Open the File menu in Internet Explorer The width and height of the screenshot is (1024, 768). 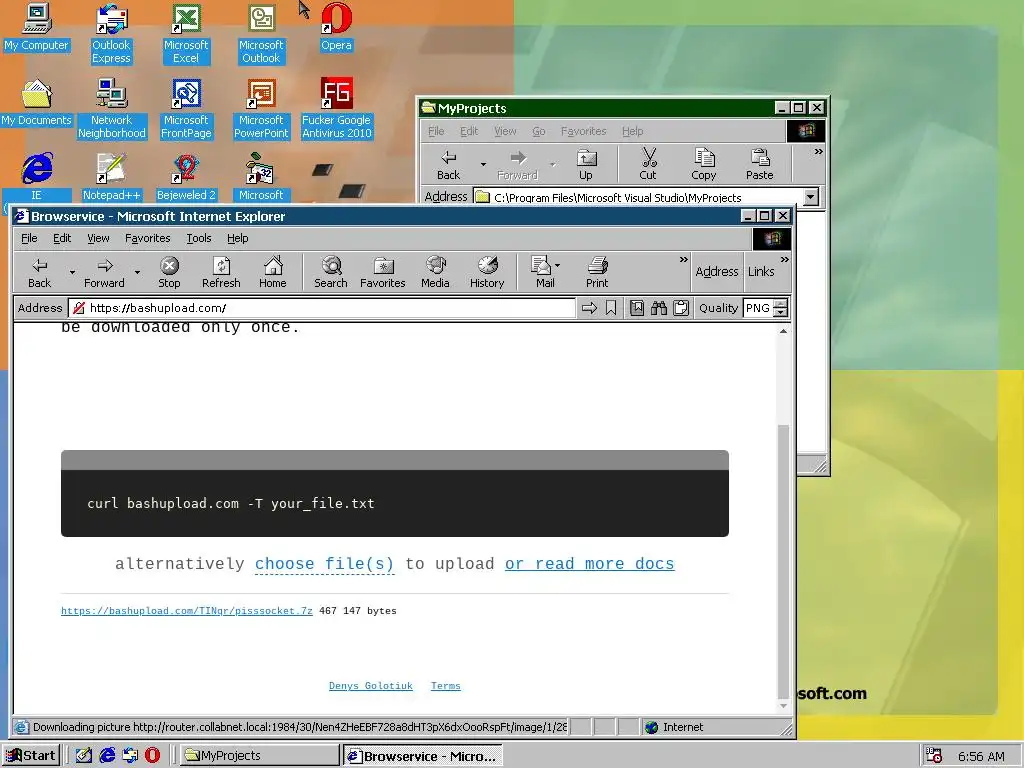tap(29, 238)
